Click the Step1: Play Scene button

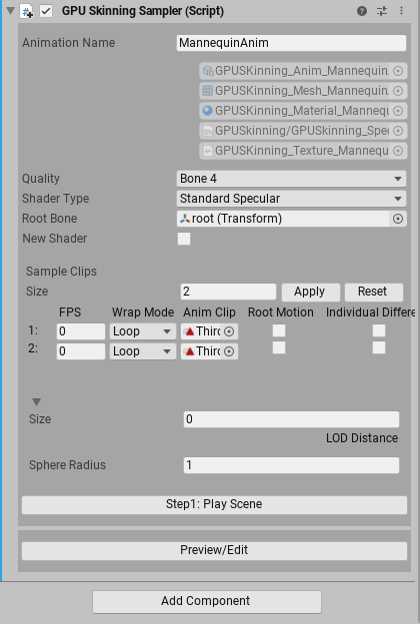click(x=214, y=504)
